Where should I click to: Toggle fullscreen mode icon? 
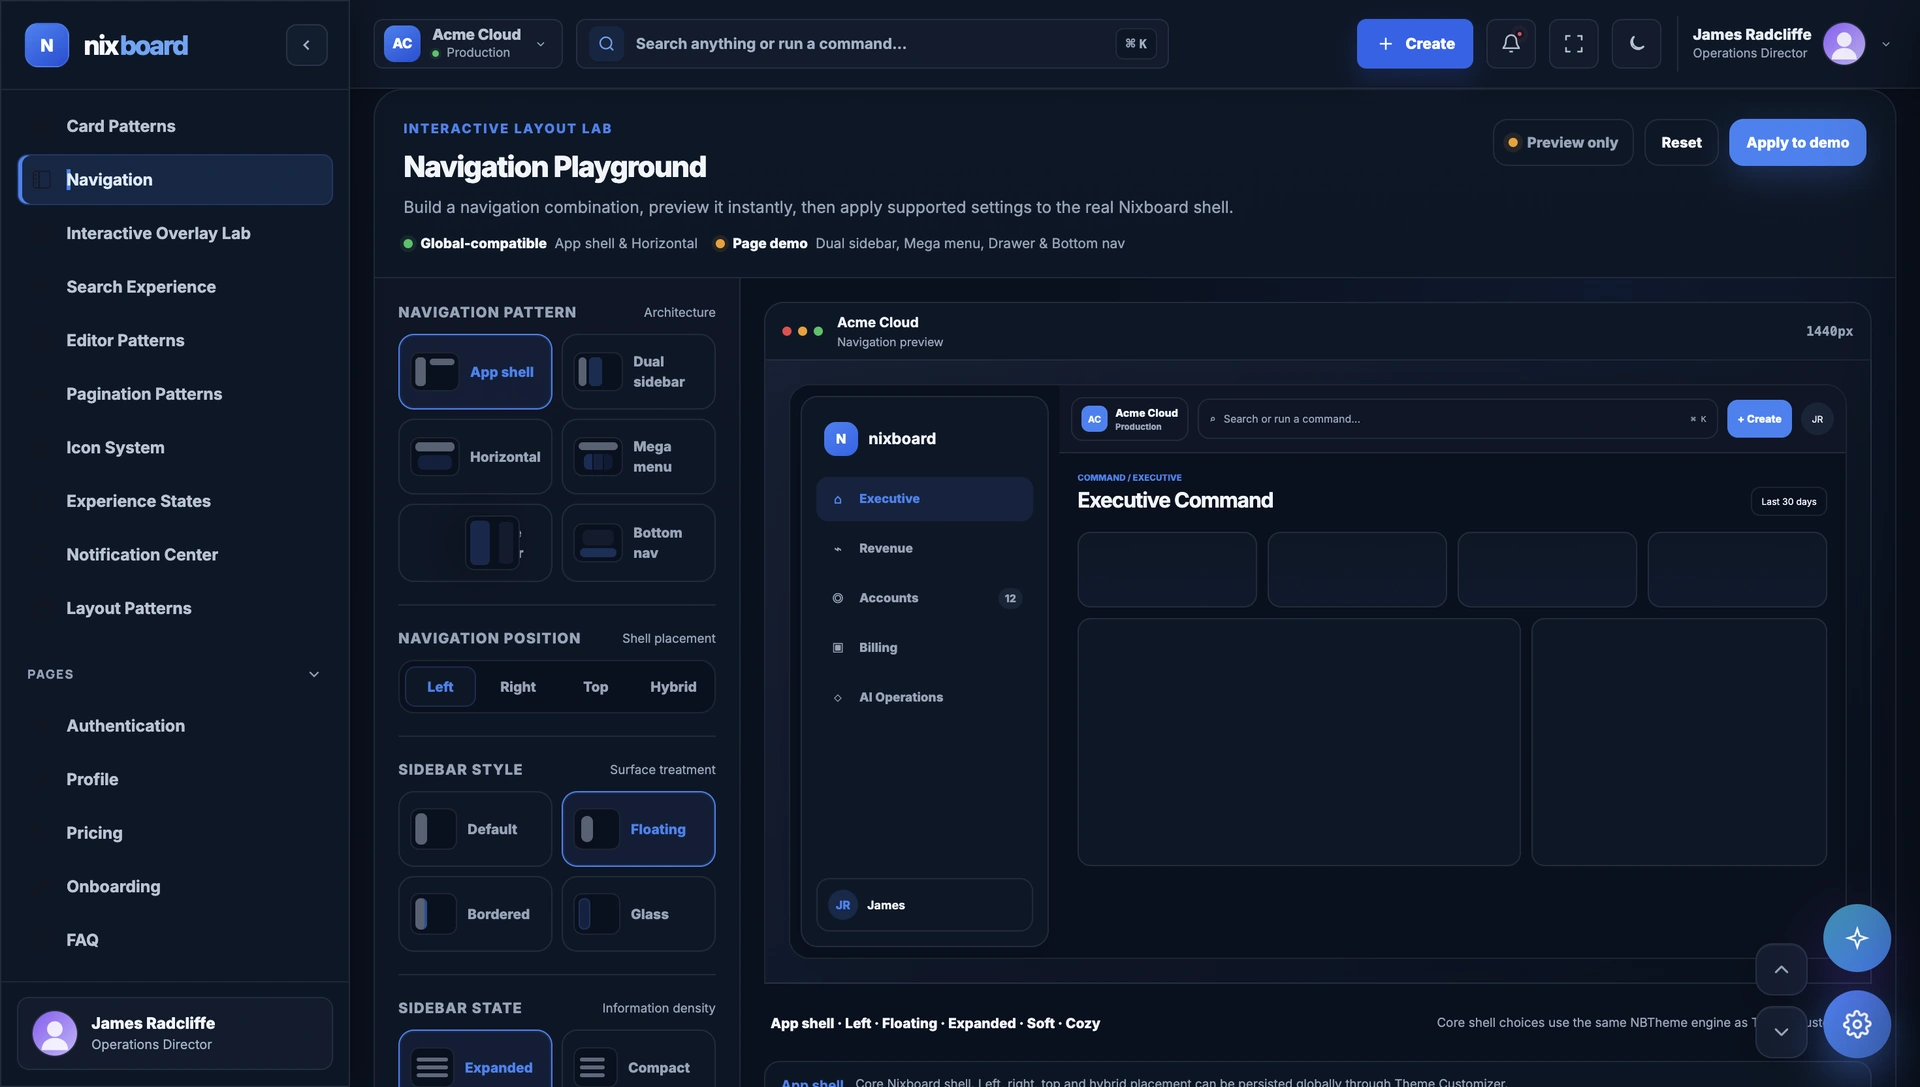click(1573, 44)
